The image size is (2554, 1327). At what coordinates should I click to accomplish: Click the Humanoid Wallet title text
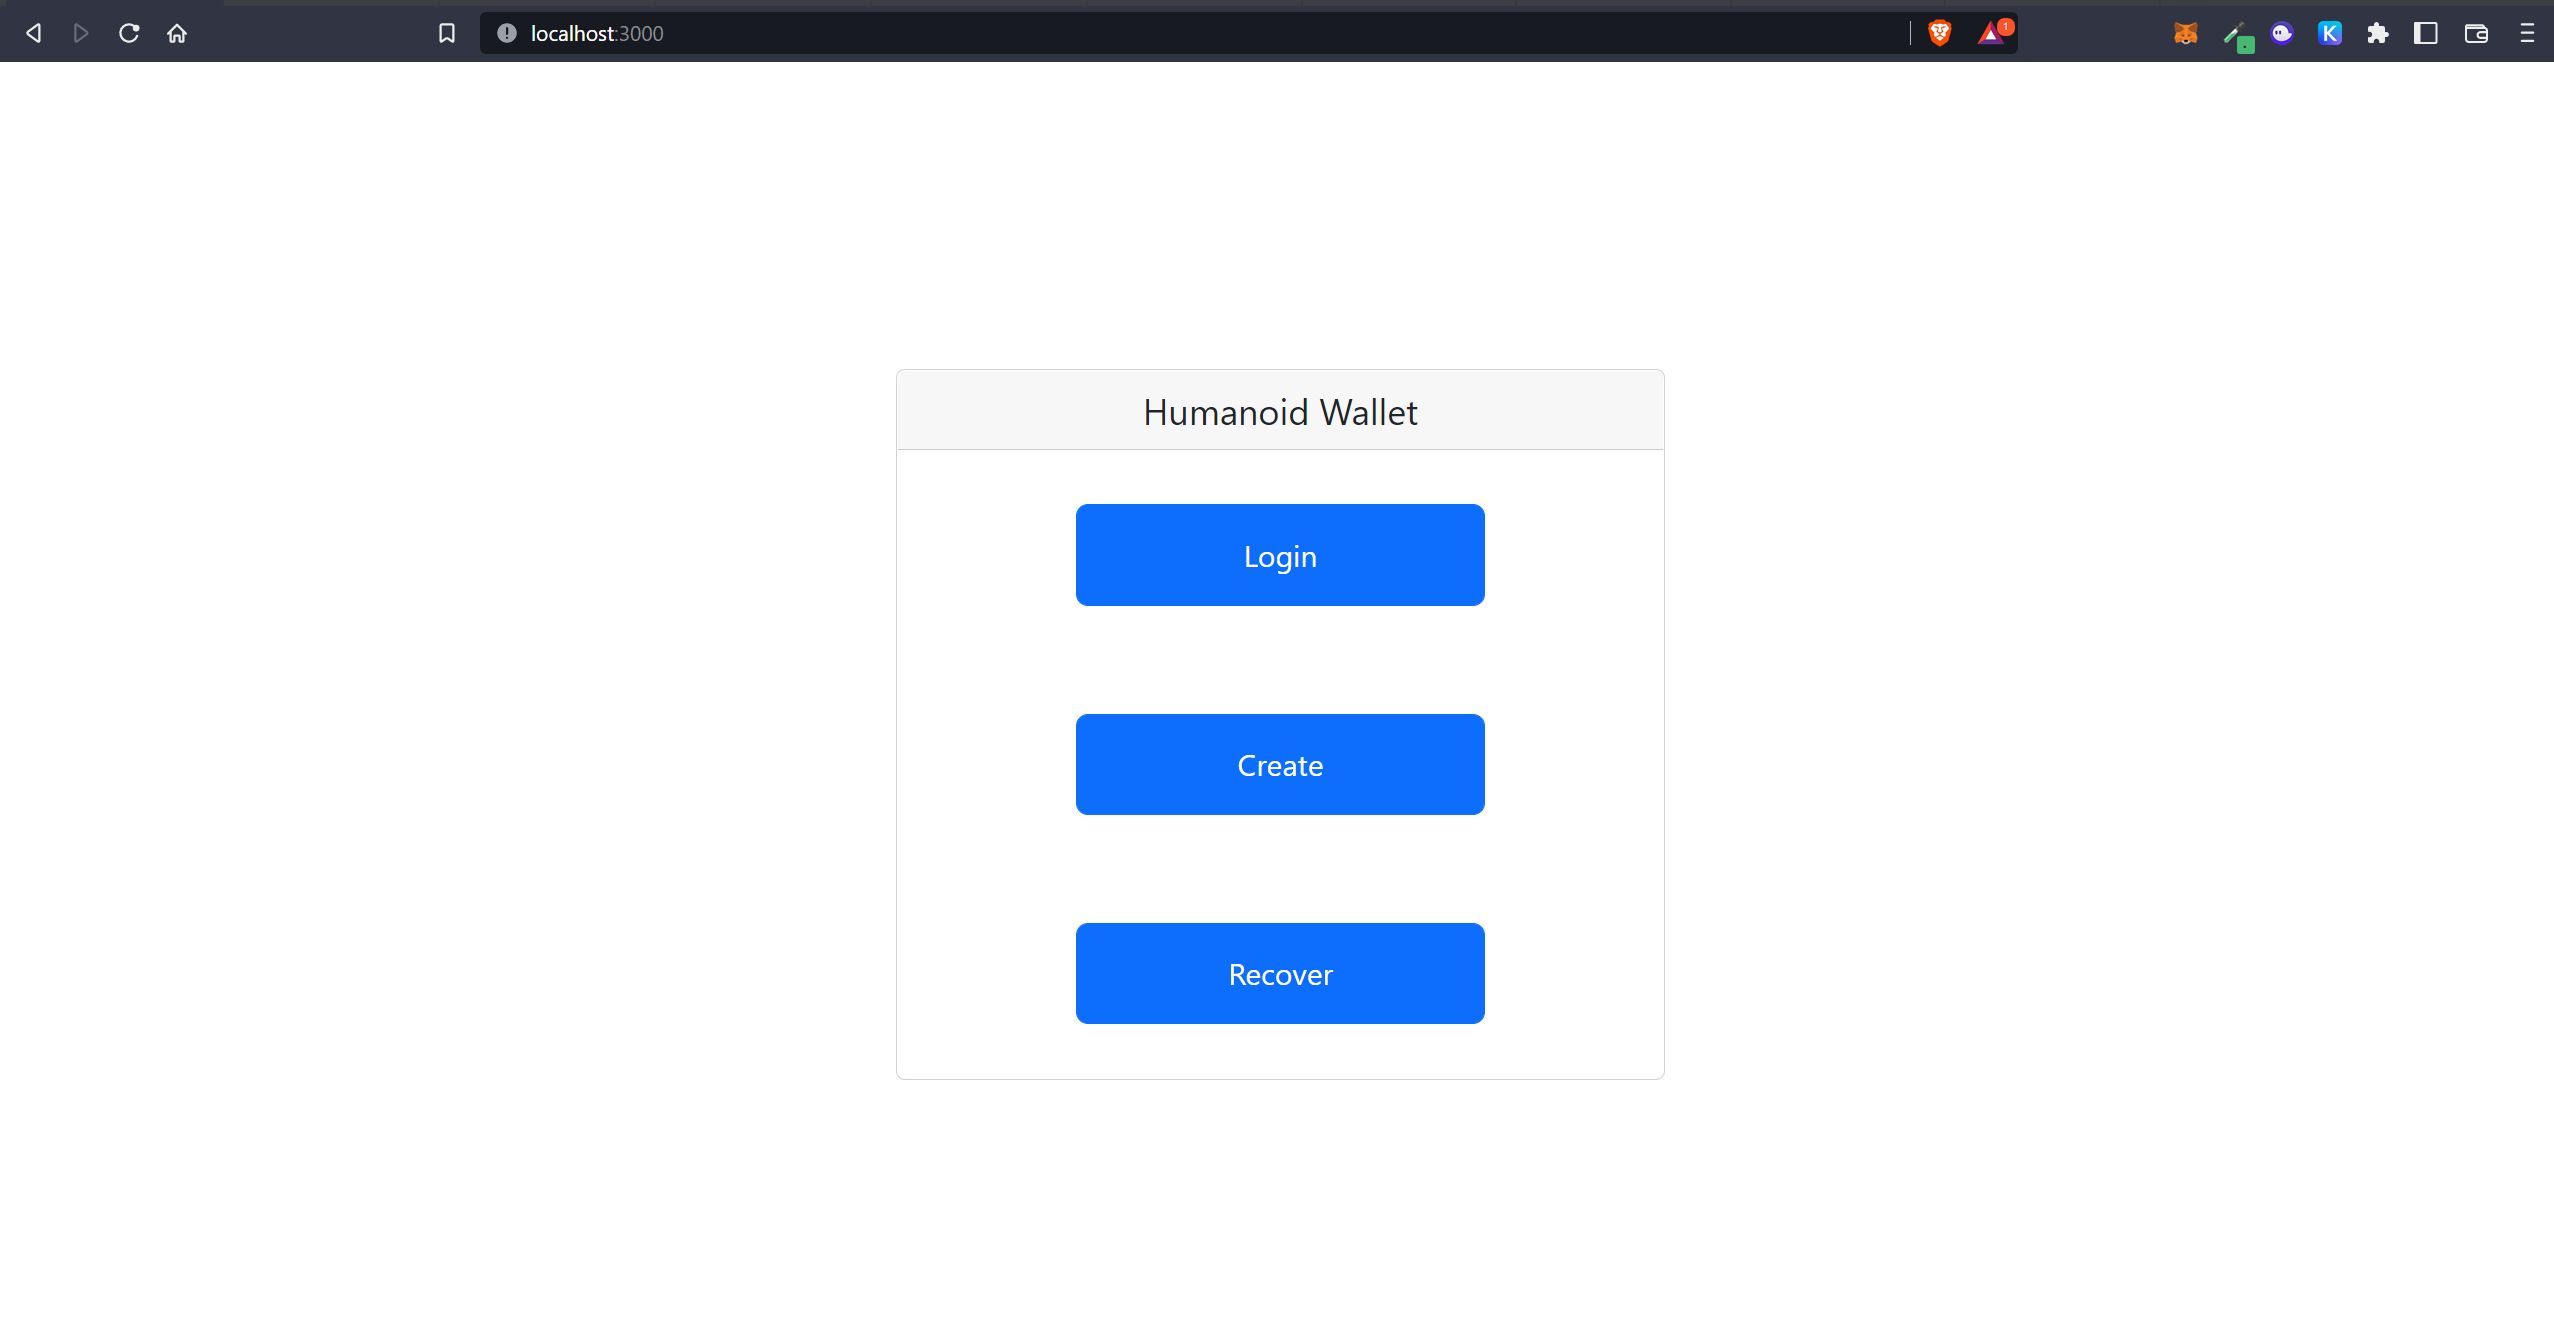[x=1279, y=412]
